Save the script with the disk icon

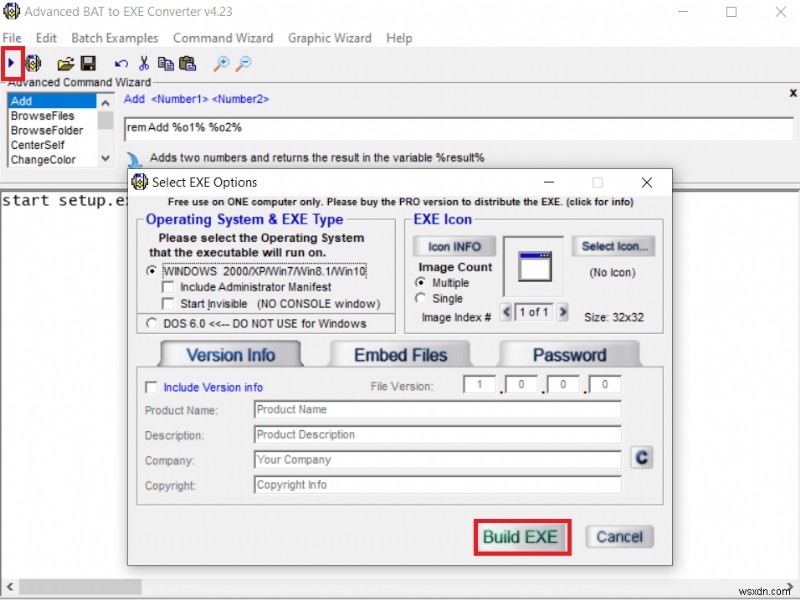[x=90, y=63]
